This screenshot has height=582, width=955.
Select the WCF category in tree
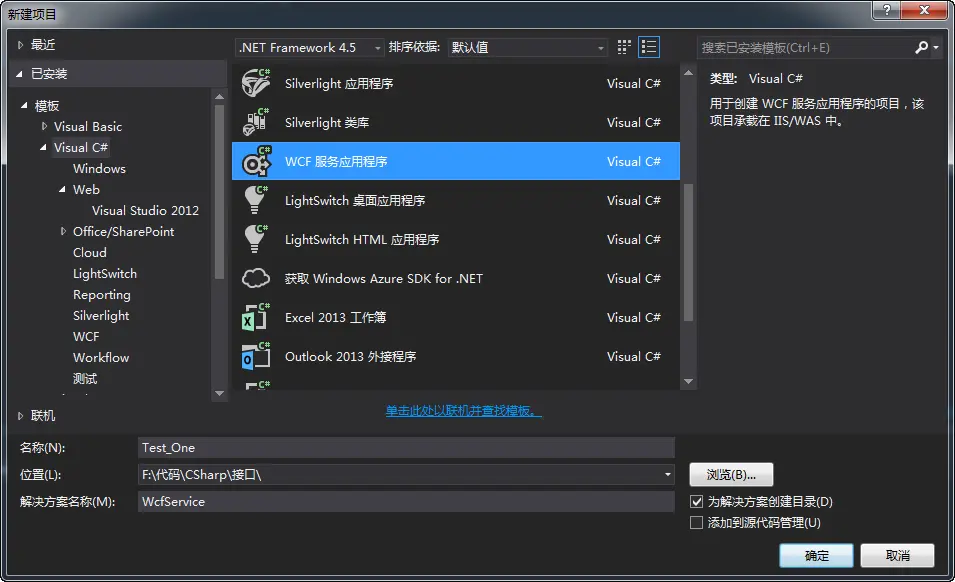(x=86, y=337)
